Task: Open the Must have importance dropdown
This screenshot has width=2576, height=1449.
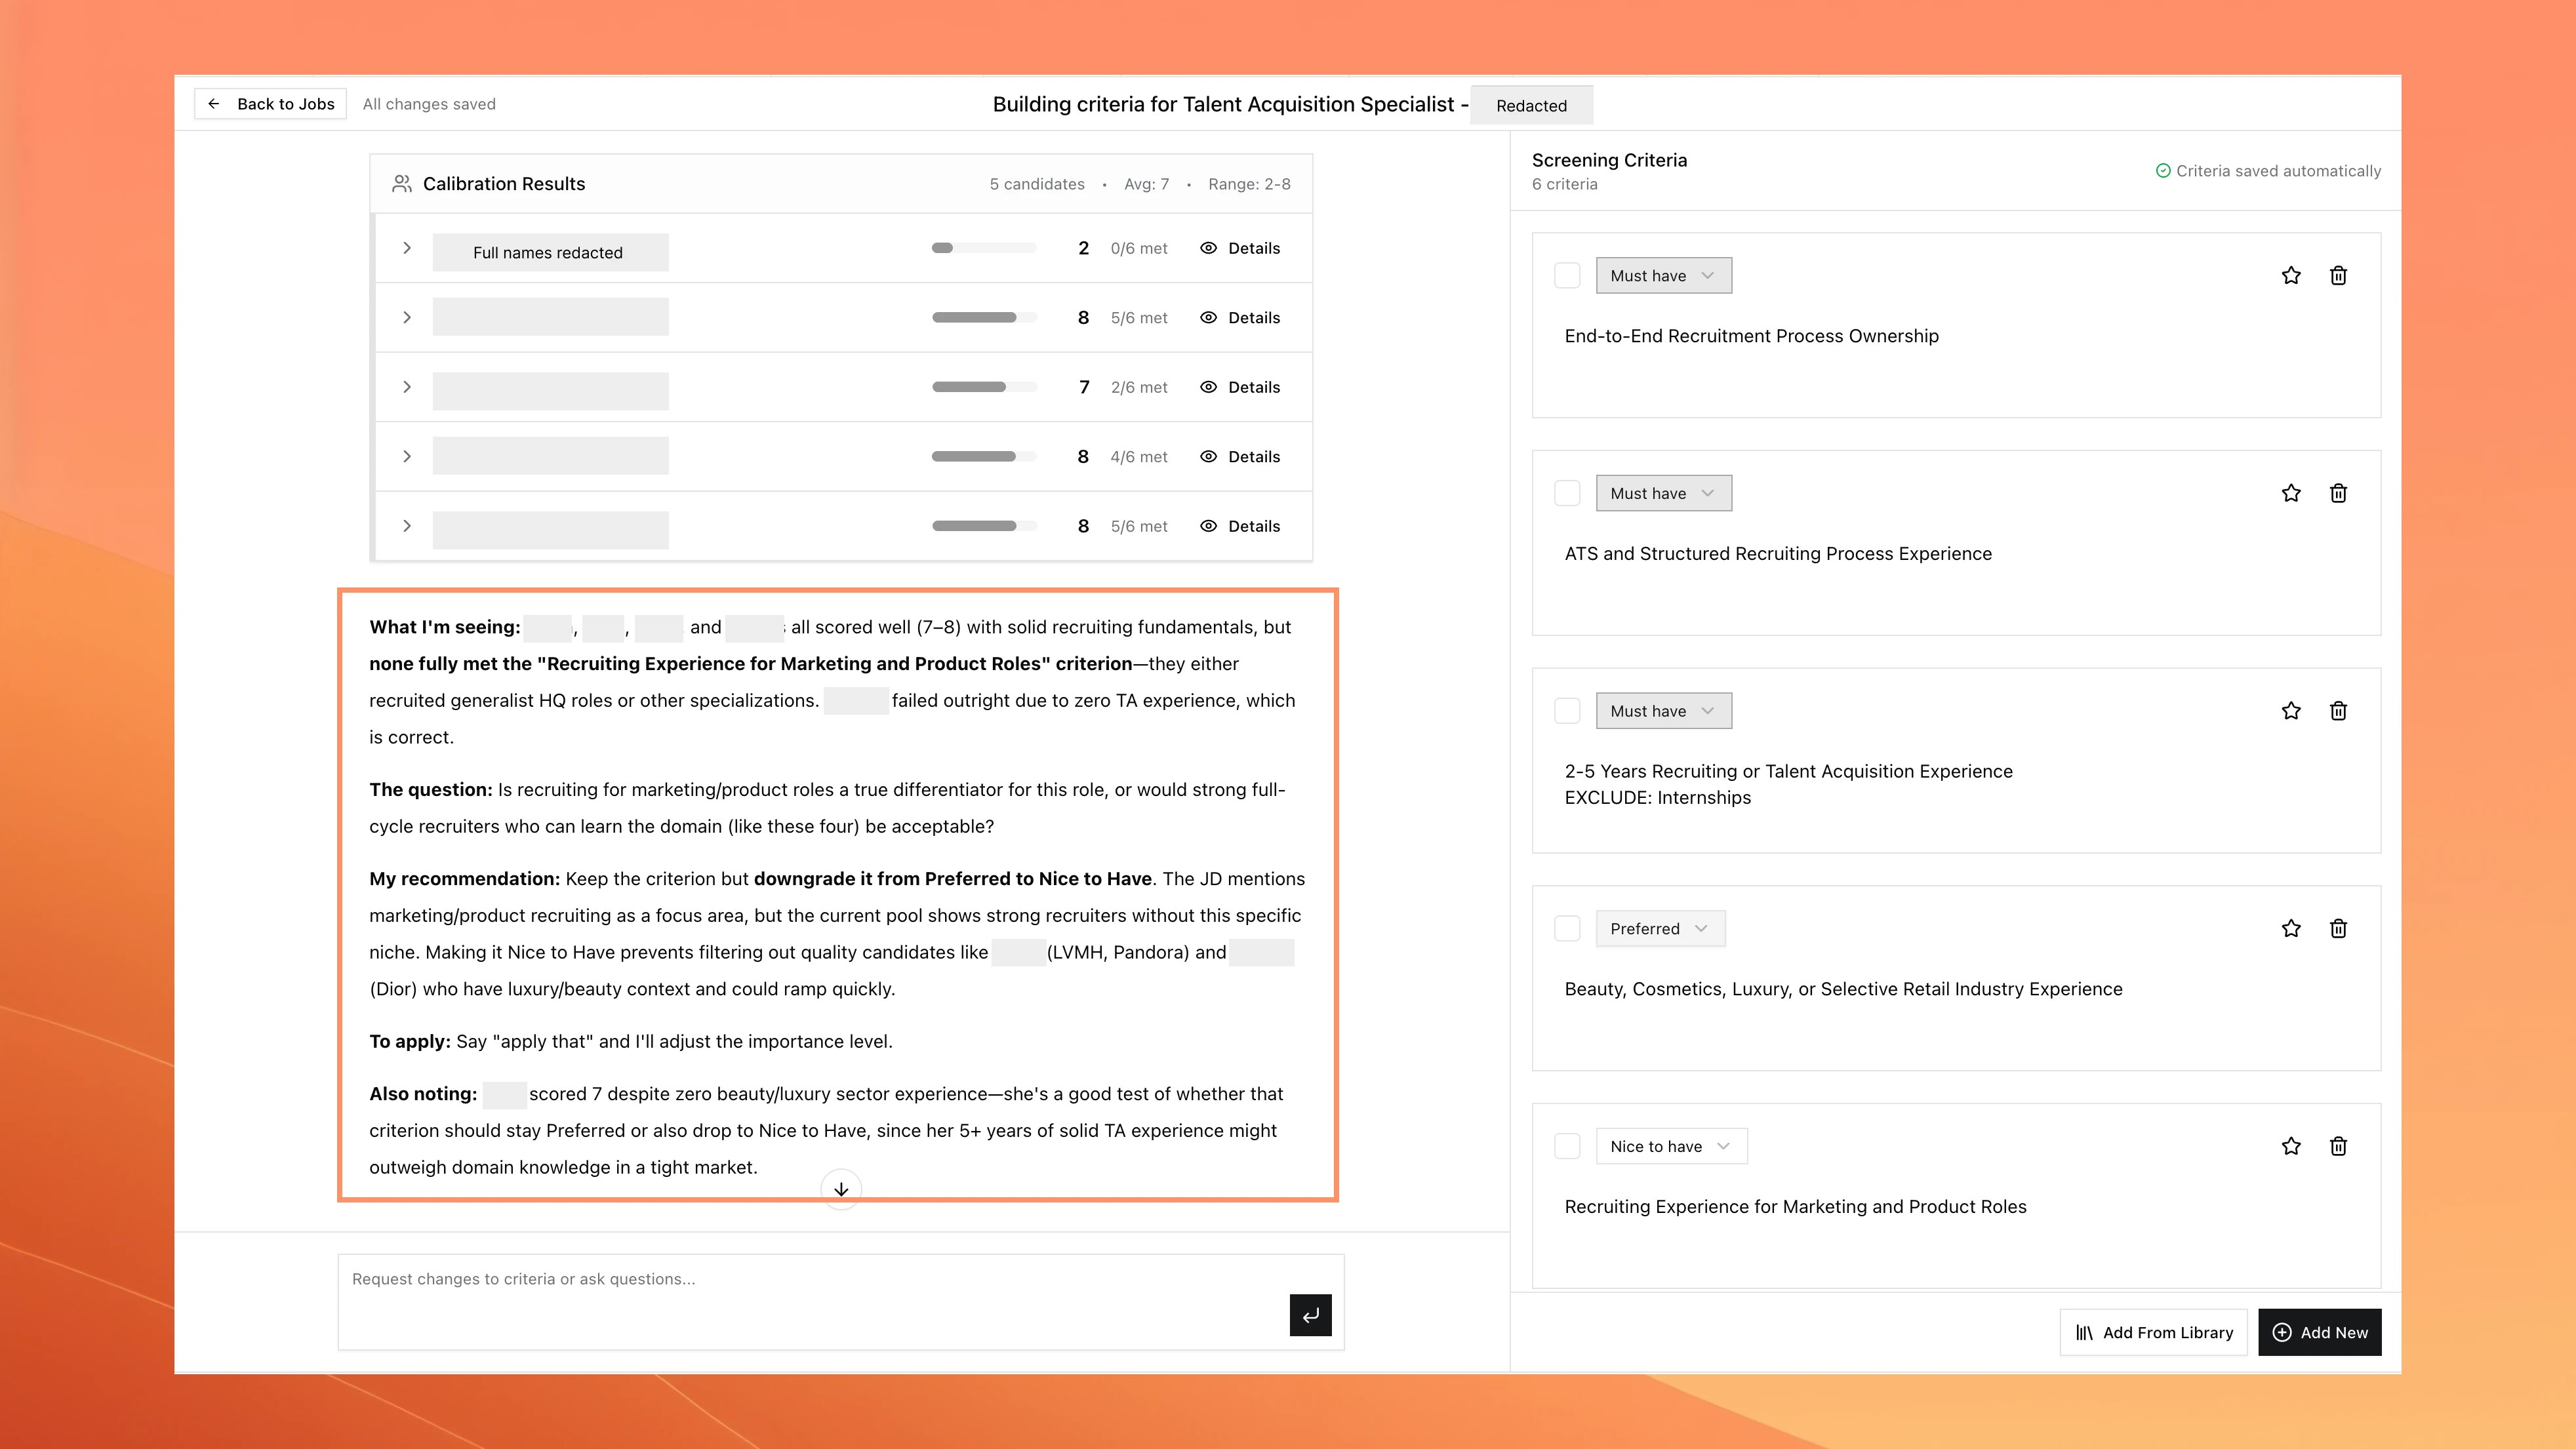Action: click(x=1663, y=275)
